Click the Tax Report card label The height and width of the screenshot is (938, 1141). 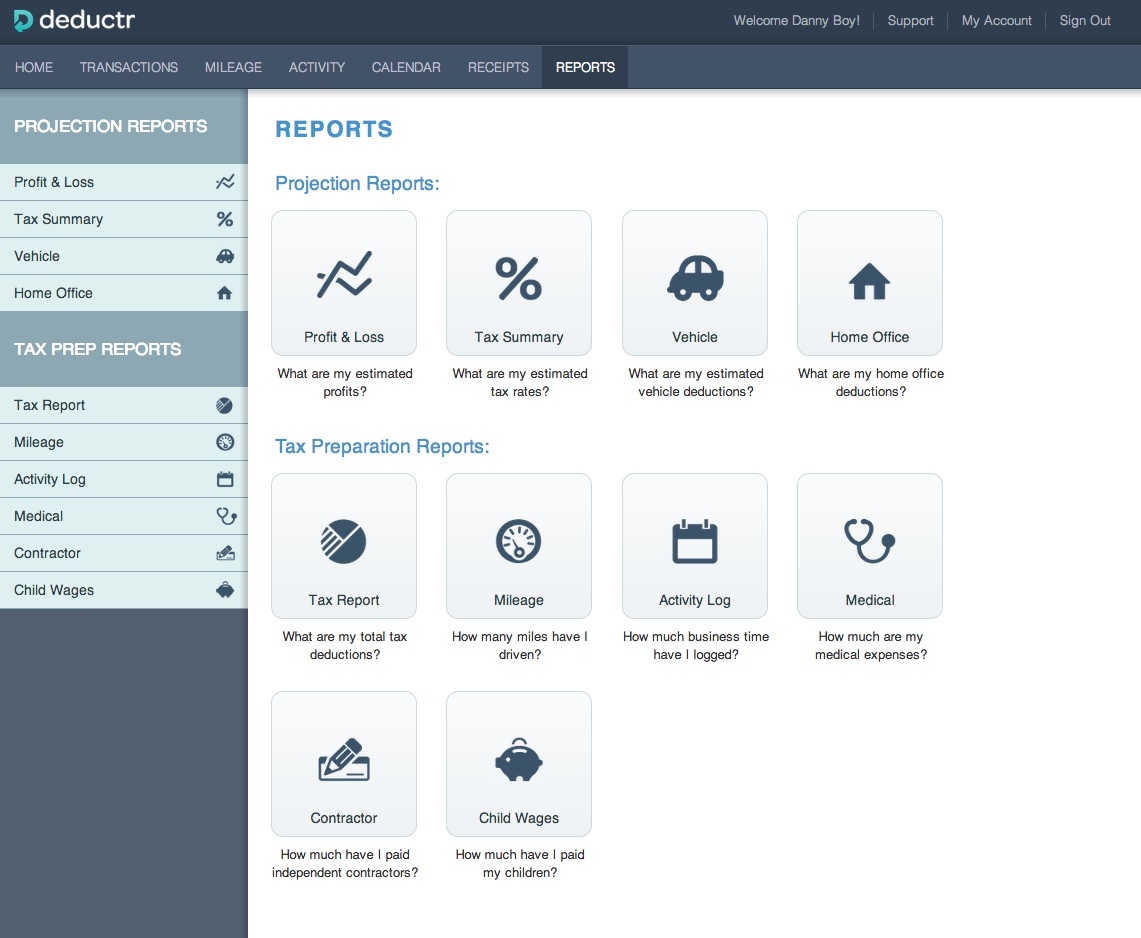click(343, 600)
